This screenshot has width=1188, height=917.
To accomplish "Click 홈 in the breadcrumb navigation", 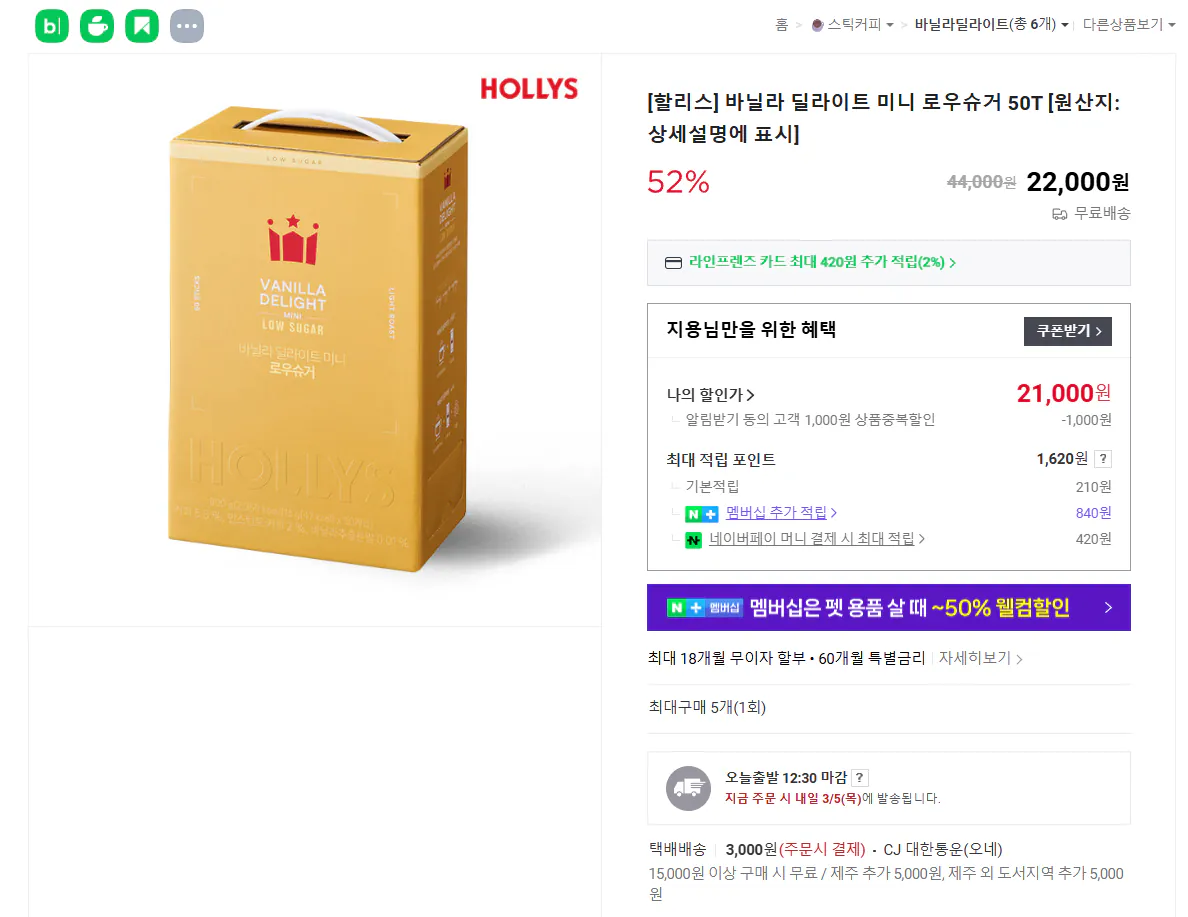I will 781,25.
